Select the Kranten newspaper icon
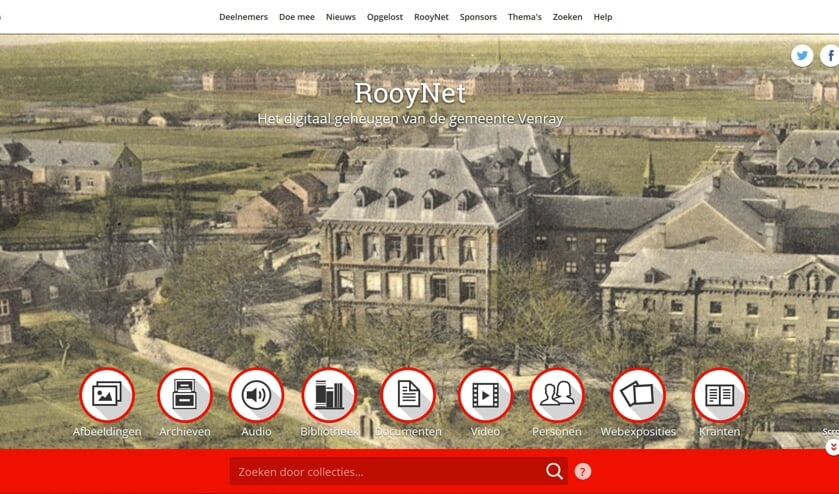This screenshot has width=839, height=494. point(720,396)
